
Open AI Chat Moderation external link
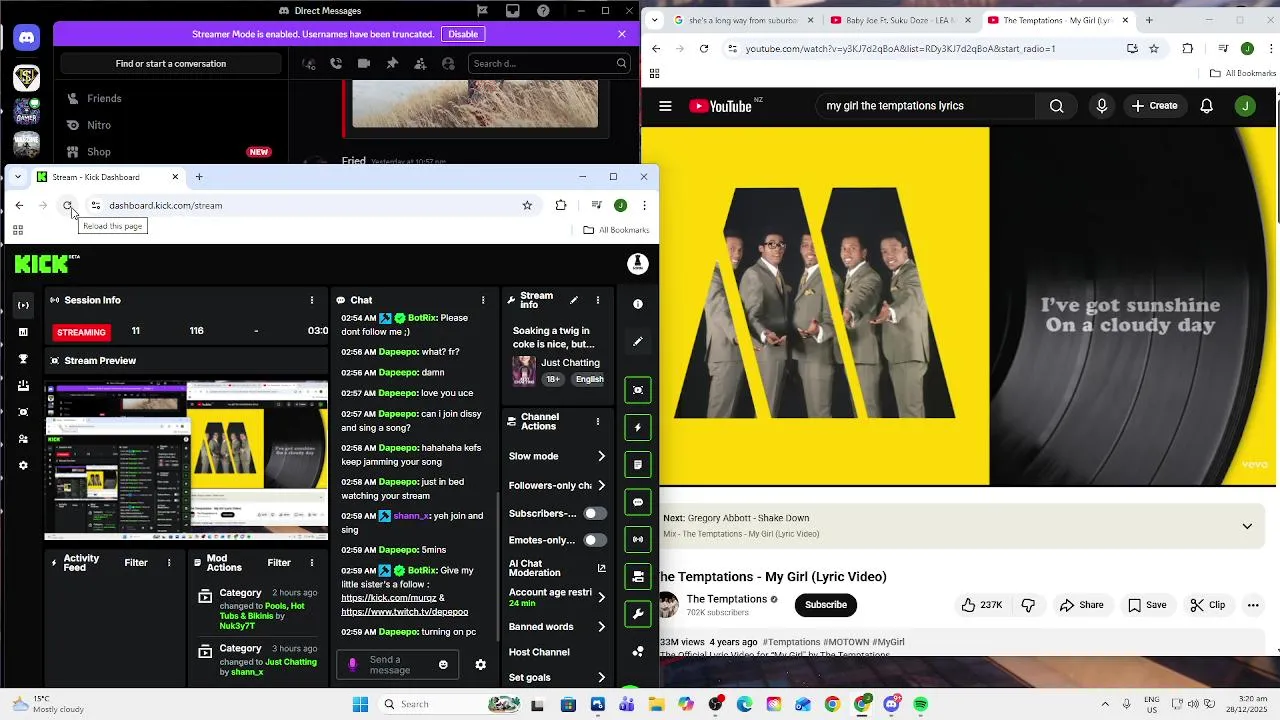pyautogui.click(x=602, y=568)
